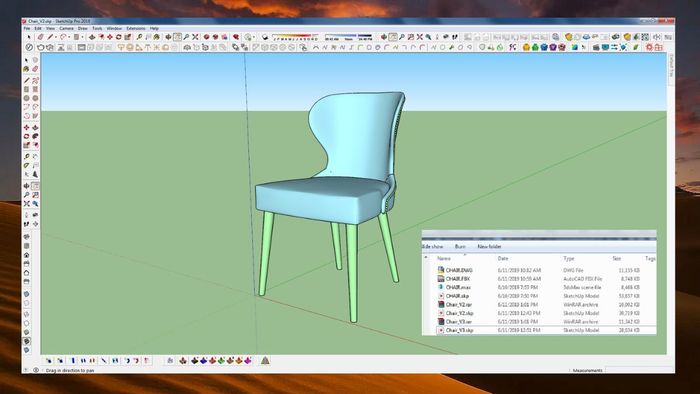Sort files by Date column in Explorer
700x394 pixels.
pyautogui.click(x=503, y=258)
